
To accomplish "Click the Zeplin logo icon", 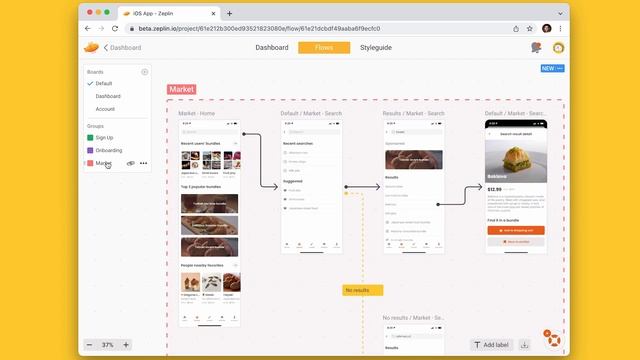I will (x=91, y=47).
